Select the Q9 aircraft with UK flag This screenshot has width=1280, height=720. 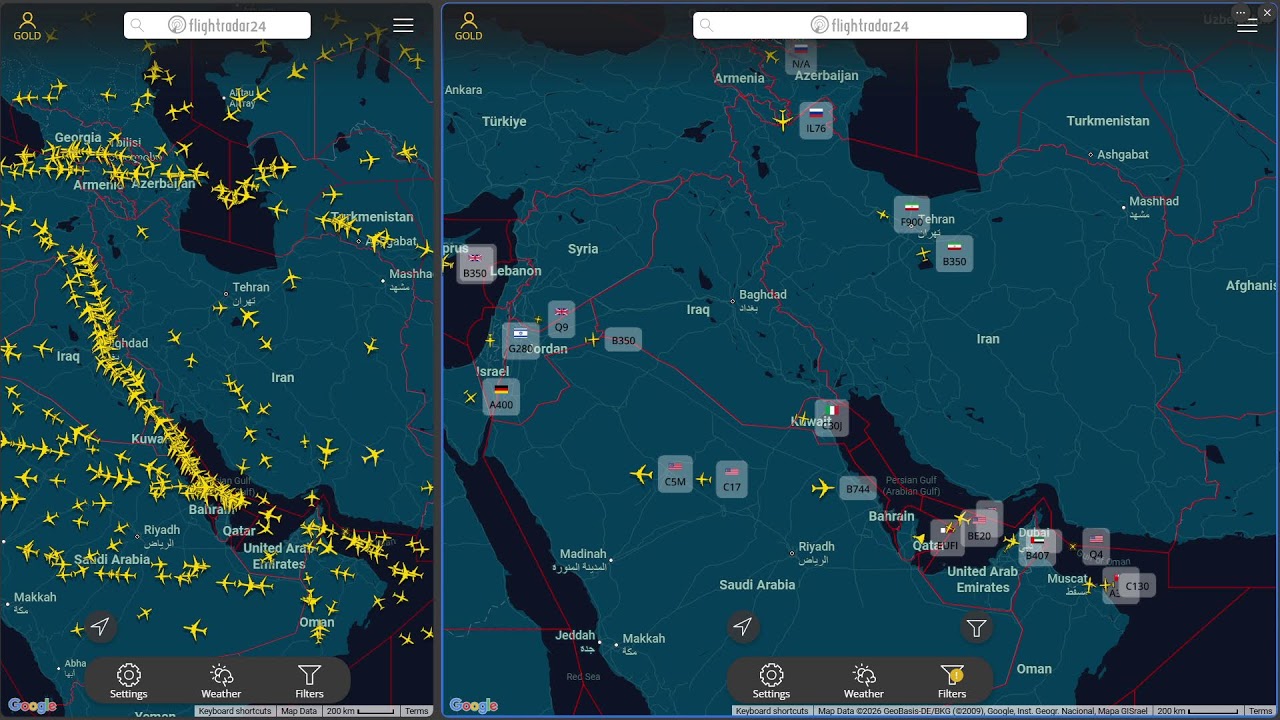pos(561,319)
